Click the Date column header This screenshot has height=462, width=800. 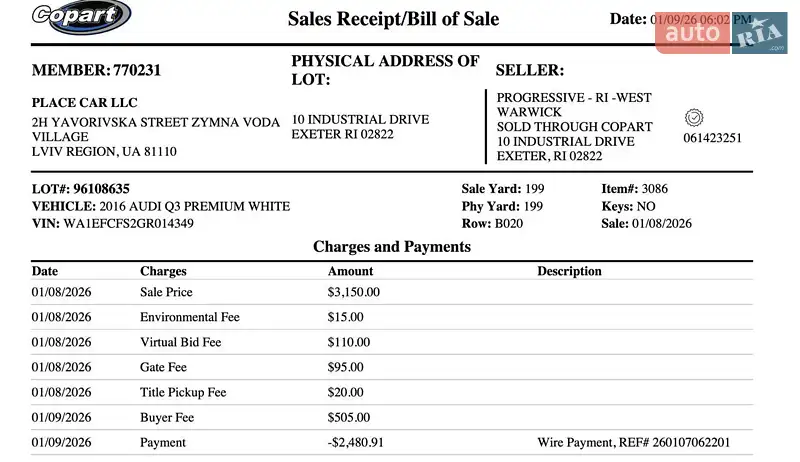click(x=45, y=271)
